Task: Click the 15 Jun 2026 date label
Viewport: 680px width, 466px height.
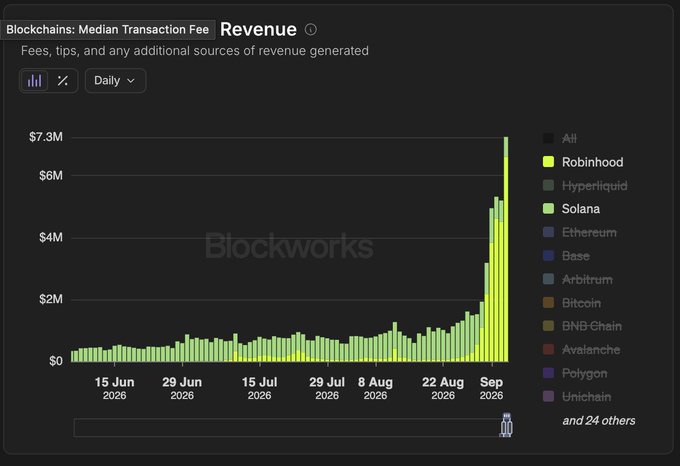Action: [x=114, y=388]
